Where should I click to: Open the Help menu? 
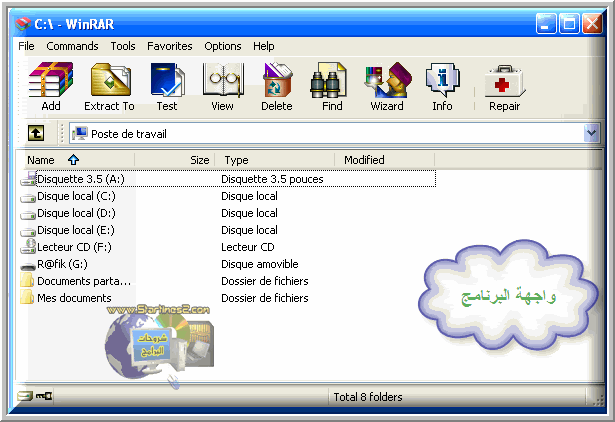(x=264, y=46)
